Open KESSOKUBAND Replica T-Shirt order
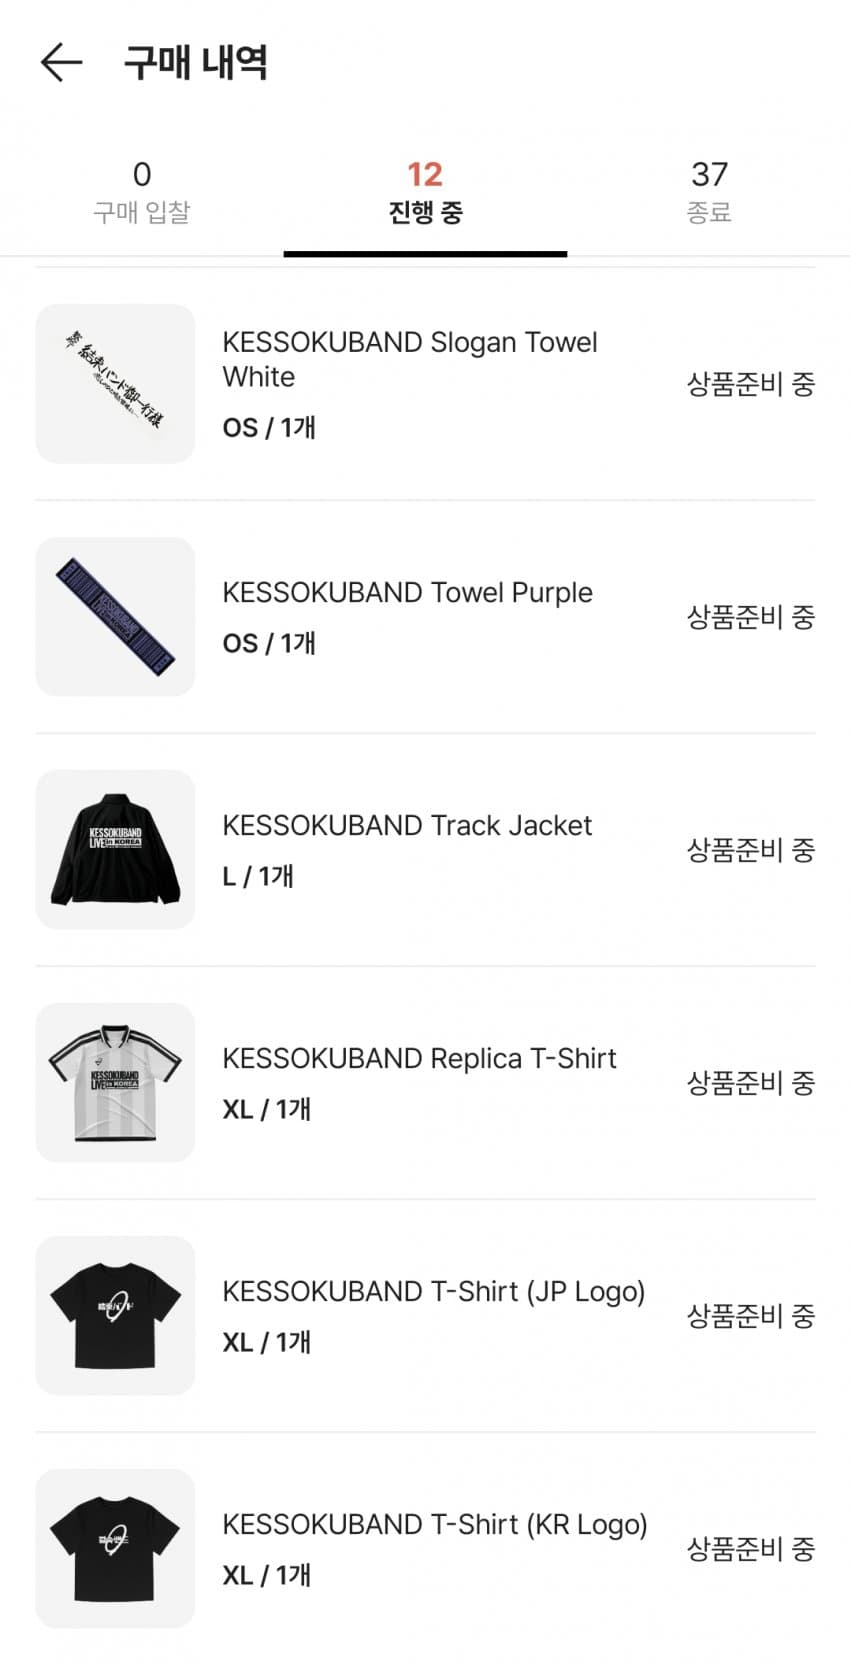Viewport: 850px width, 1664px height. click(419, 1058)
